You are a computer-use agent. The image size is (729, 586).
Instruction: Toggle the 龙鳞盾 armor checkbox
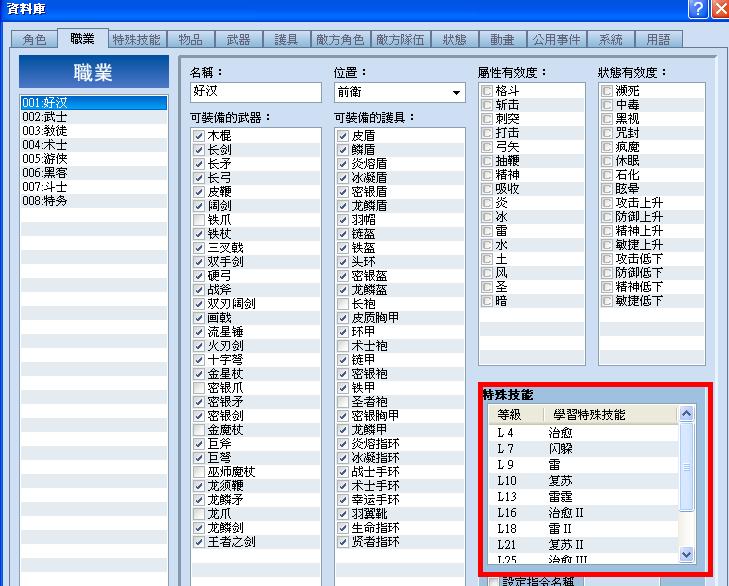click(x=343, y=206)
